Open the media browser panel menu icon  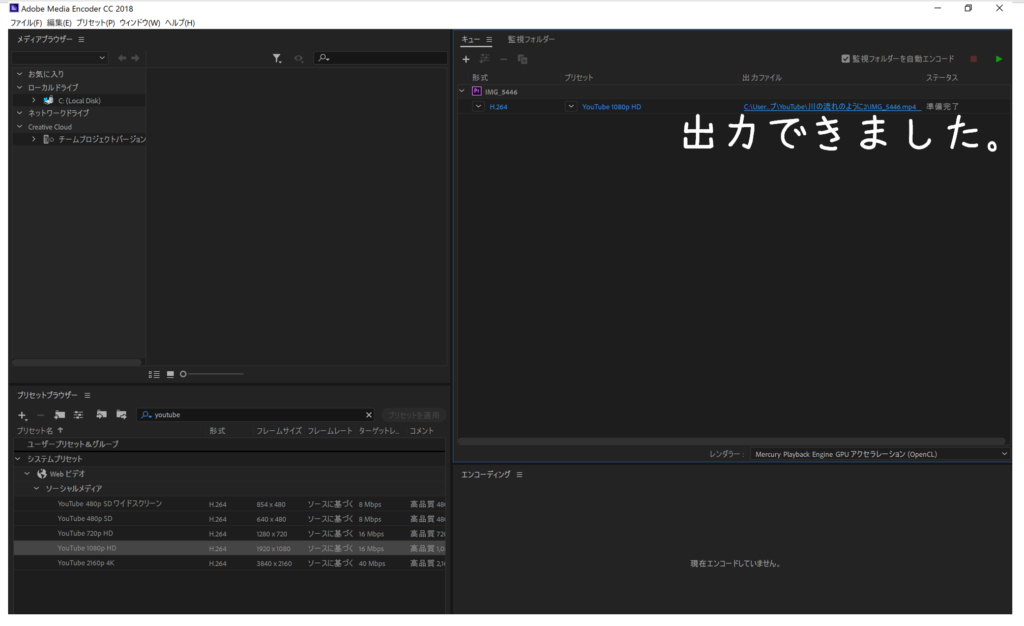tap(81, 39)
